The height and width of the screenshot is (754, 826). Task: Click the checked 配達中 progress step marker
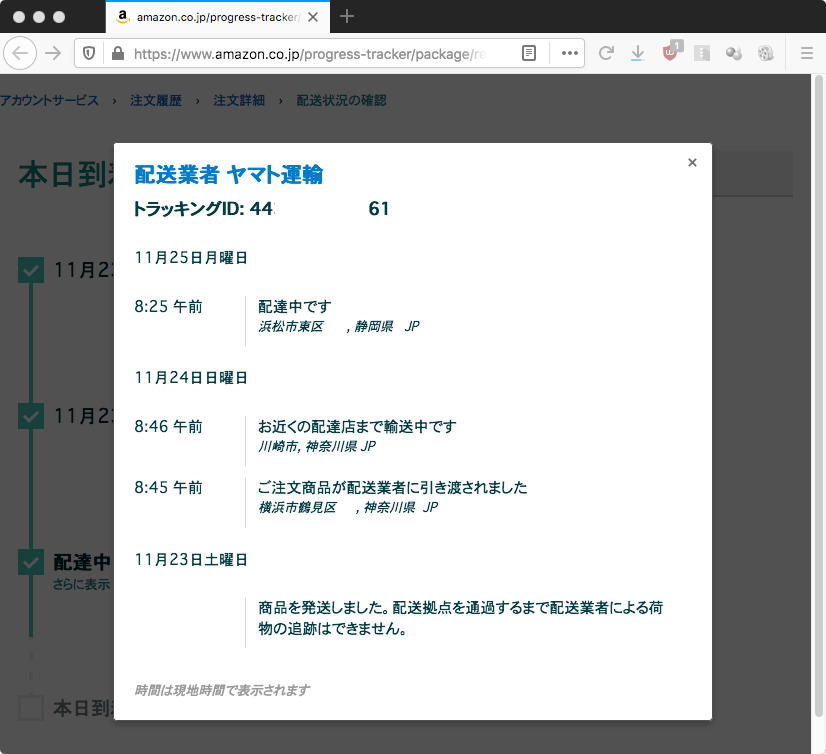[31, 562]
